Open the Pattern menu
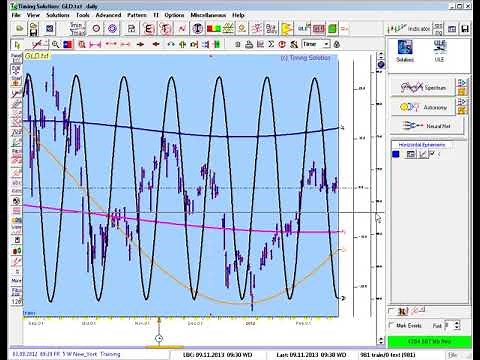Image resolution: width=480 pixels, height=360 pixels. (x=137, y=15)
